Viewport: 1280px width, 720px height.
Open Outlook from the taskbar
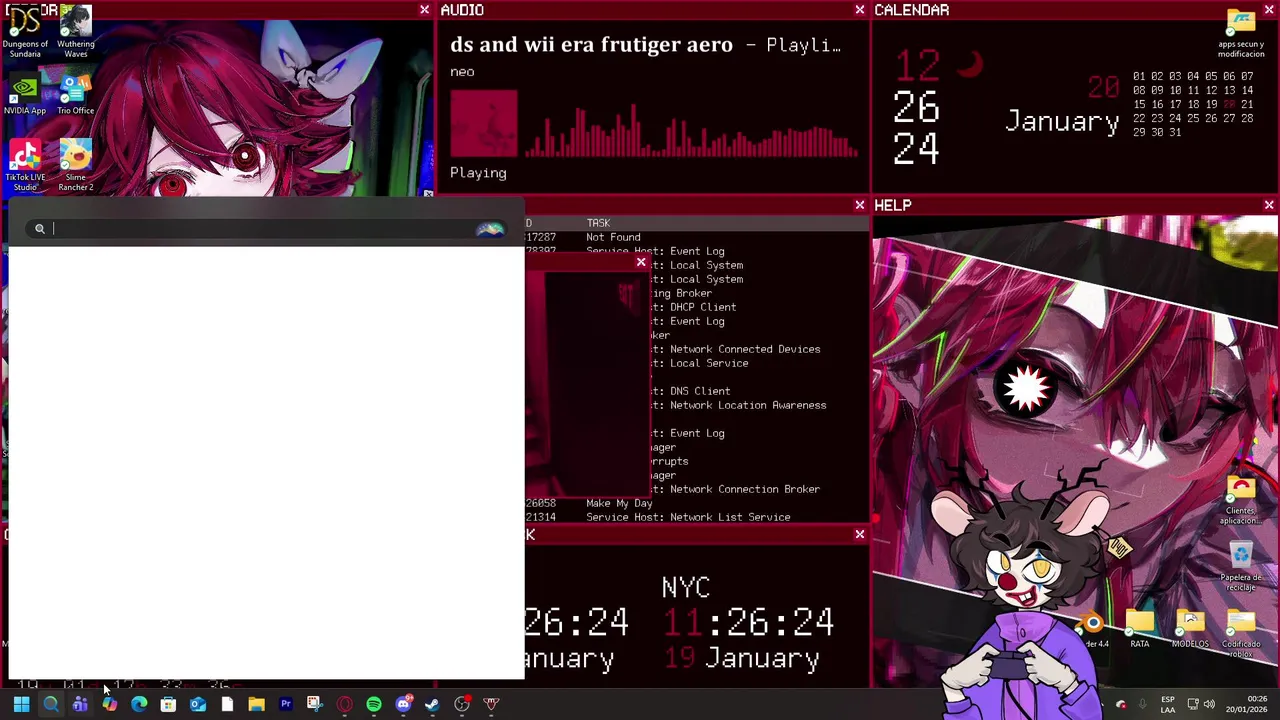click(x=198, y=705)
